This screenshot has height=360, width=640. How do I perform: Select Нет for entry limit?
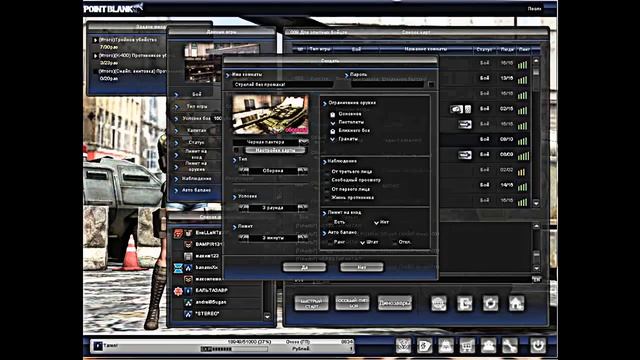tap(376, 223)
